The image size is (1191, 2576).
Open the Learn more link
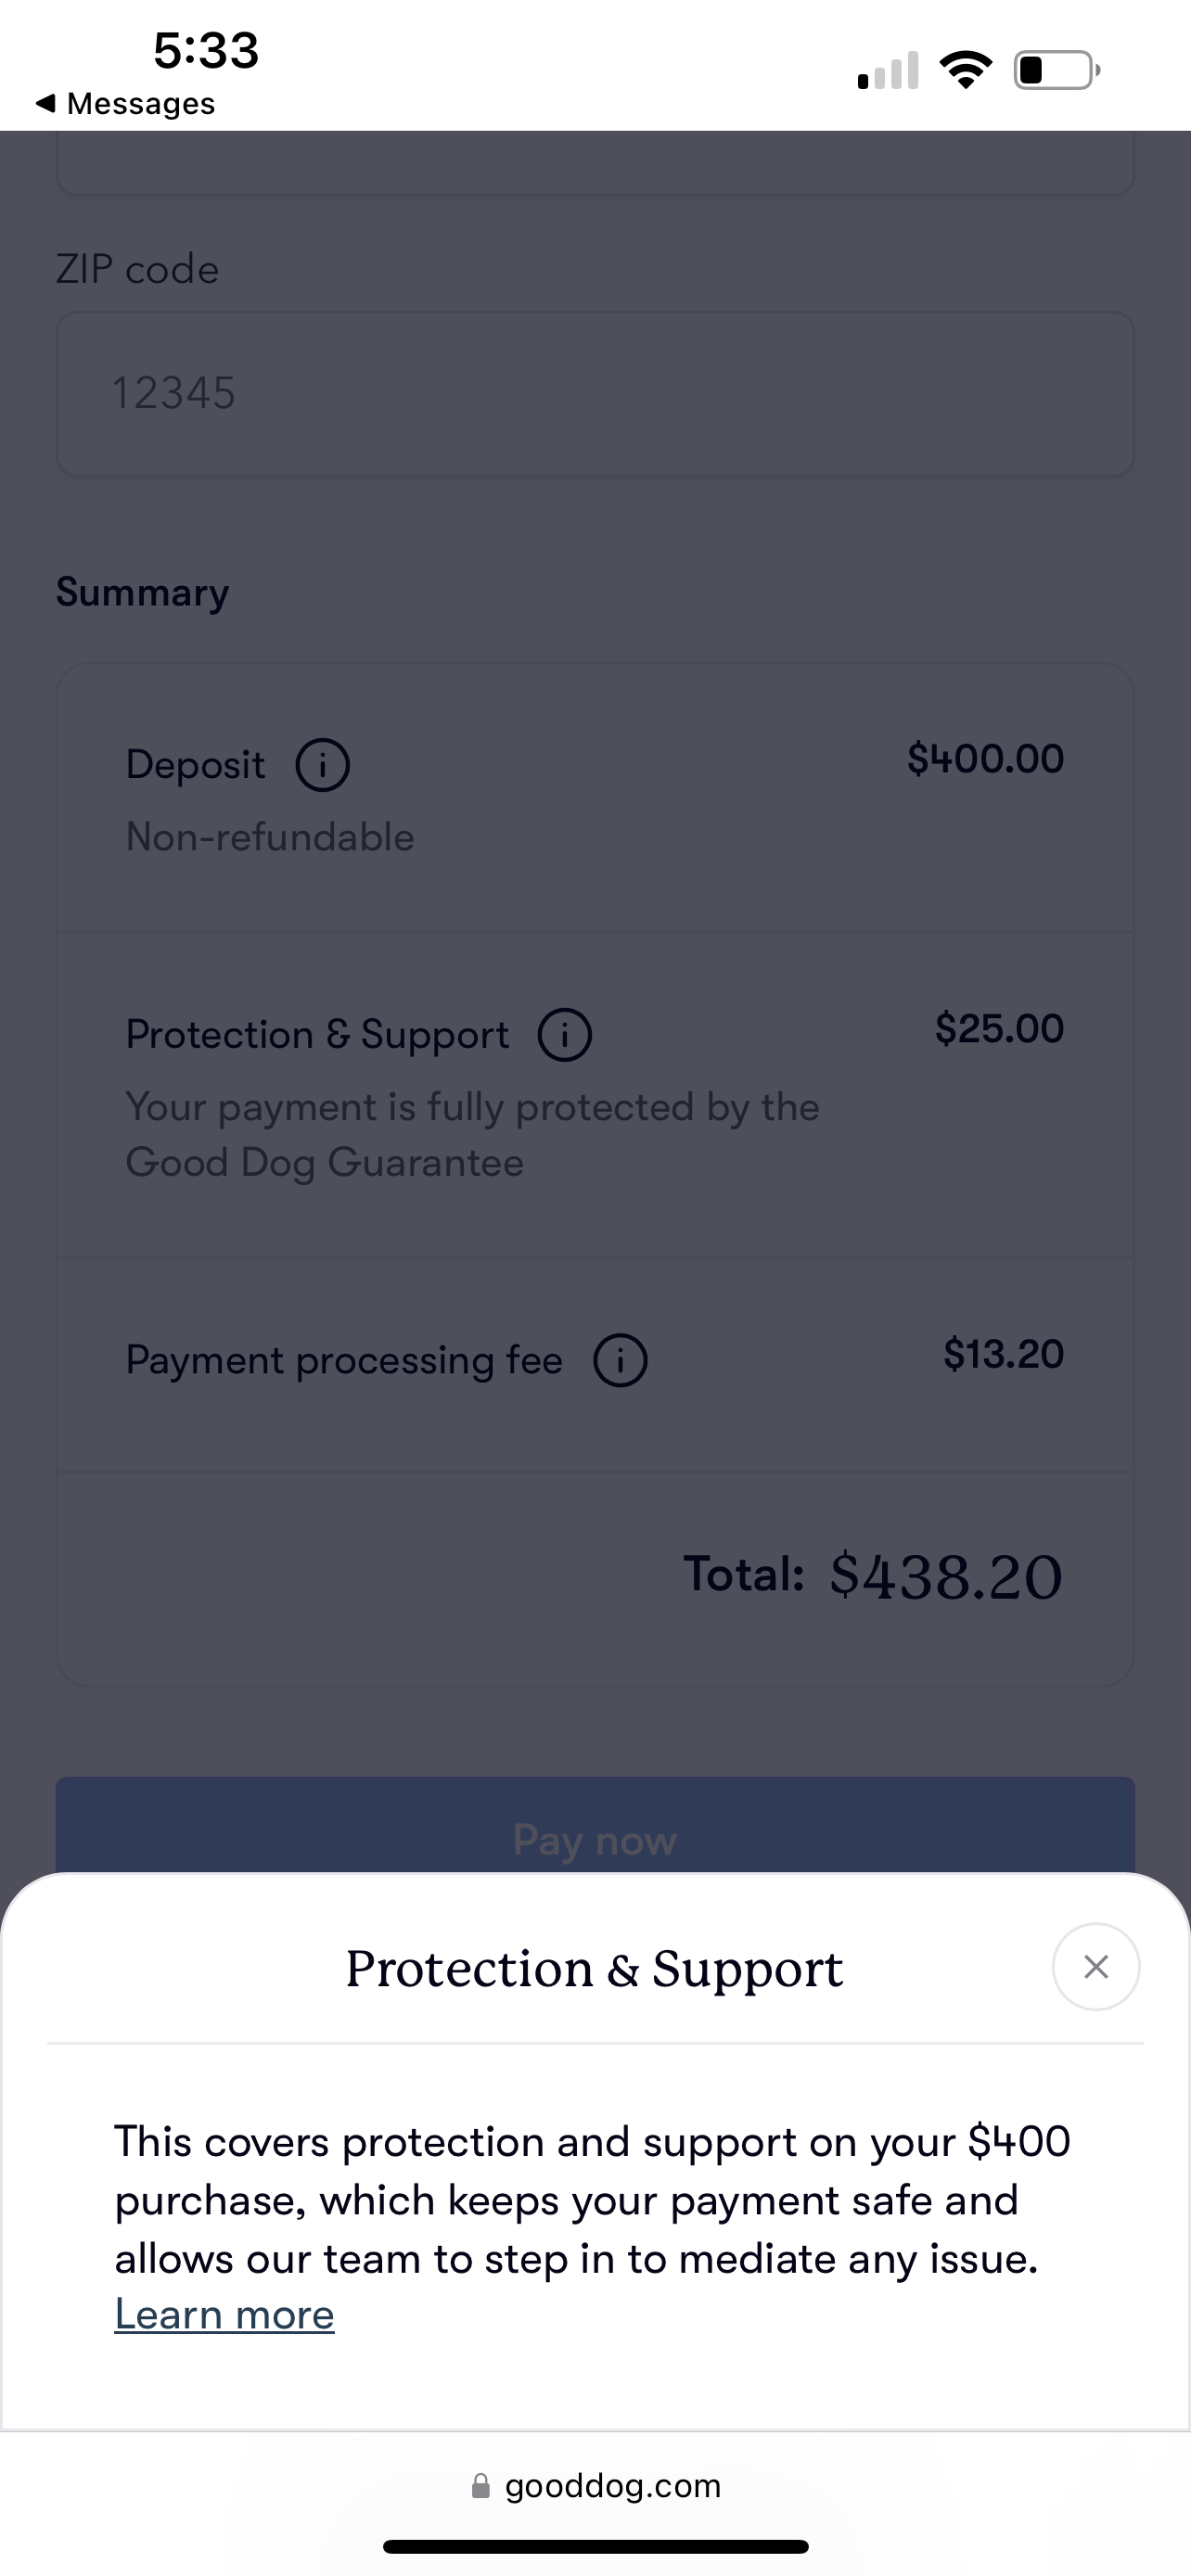pos(224,2314)
